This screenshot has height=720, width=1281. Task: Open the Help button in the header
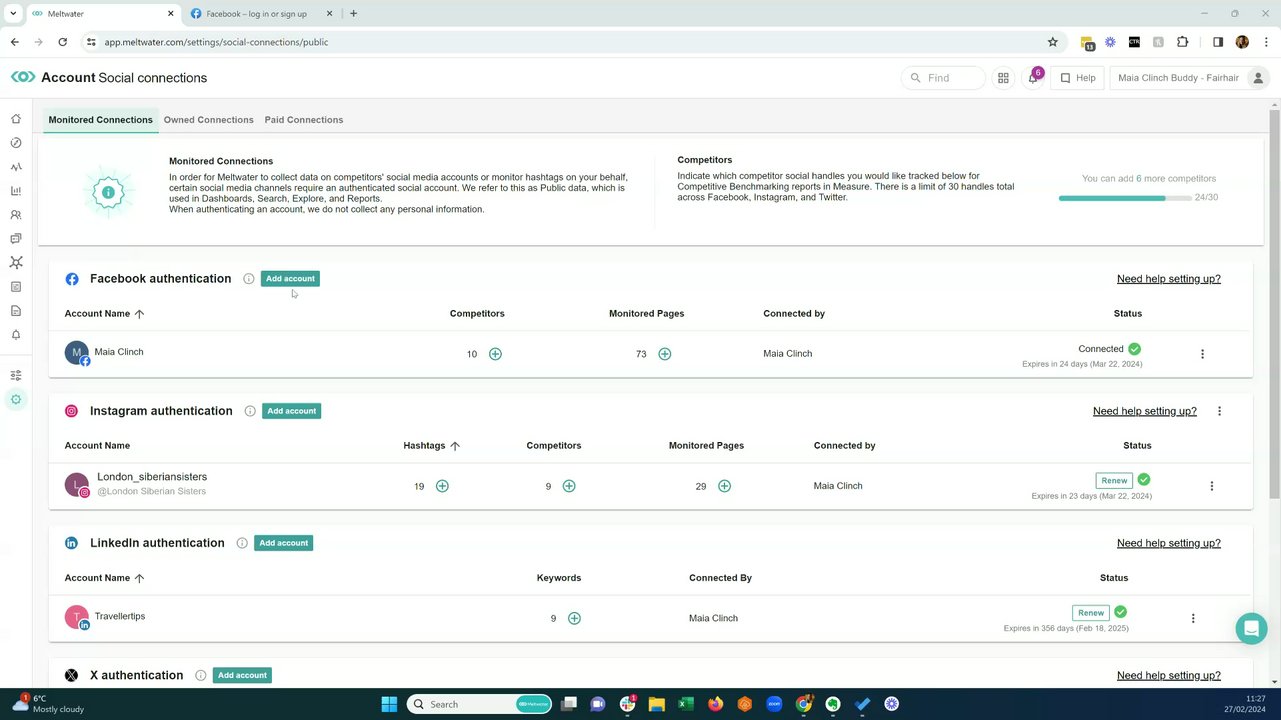pyautogui.click(x=1077, y=78)
